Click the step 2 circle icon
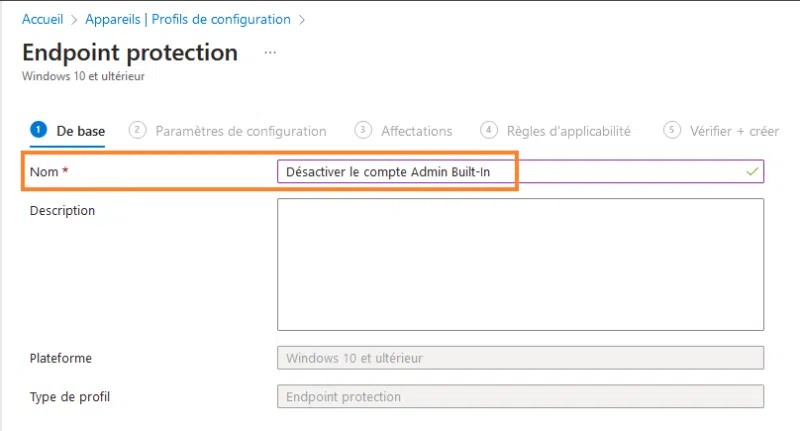Screen dimensions: 800x431 [x=138, y=130]
